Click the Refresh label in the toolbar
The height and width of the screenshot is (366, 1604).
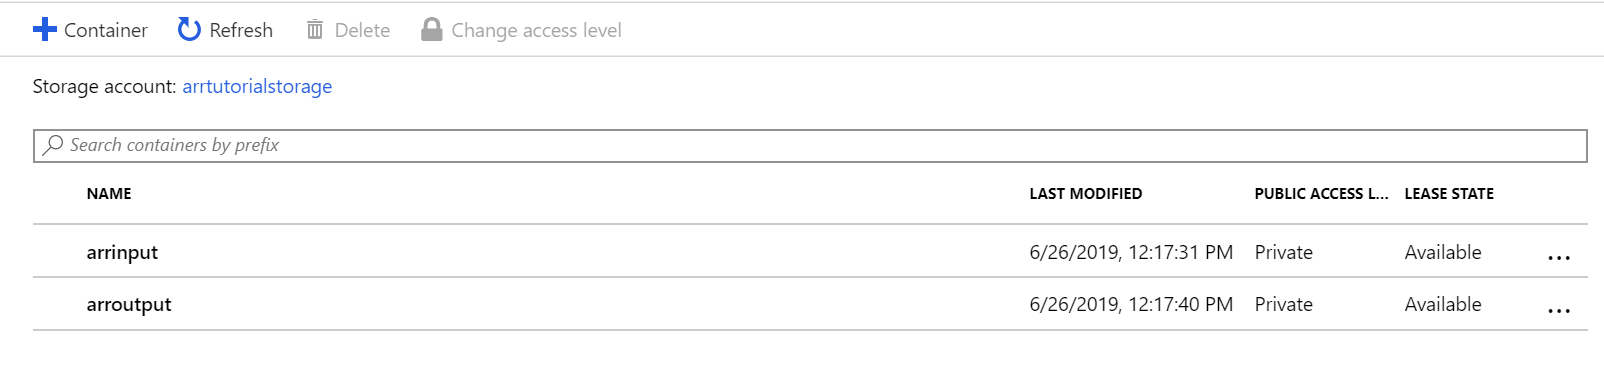pyautogui.click(x=241, y=30)
